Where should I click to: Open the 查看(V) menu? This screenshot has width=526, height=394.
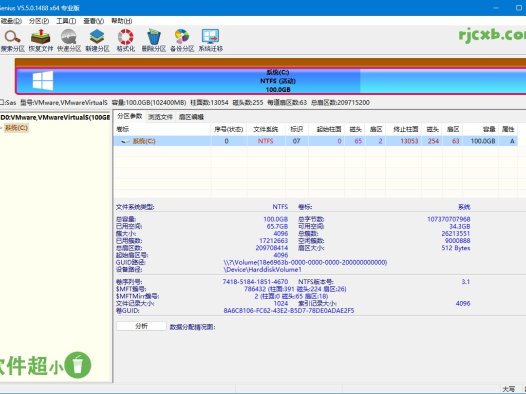94,21
